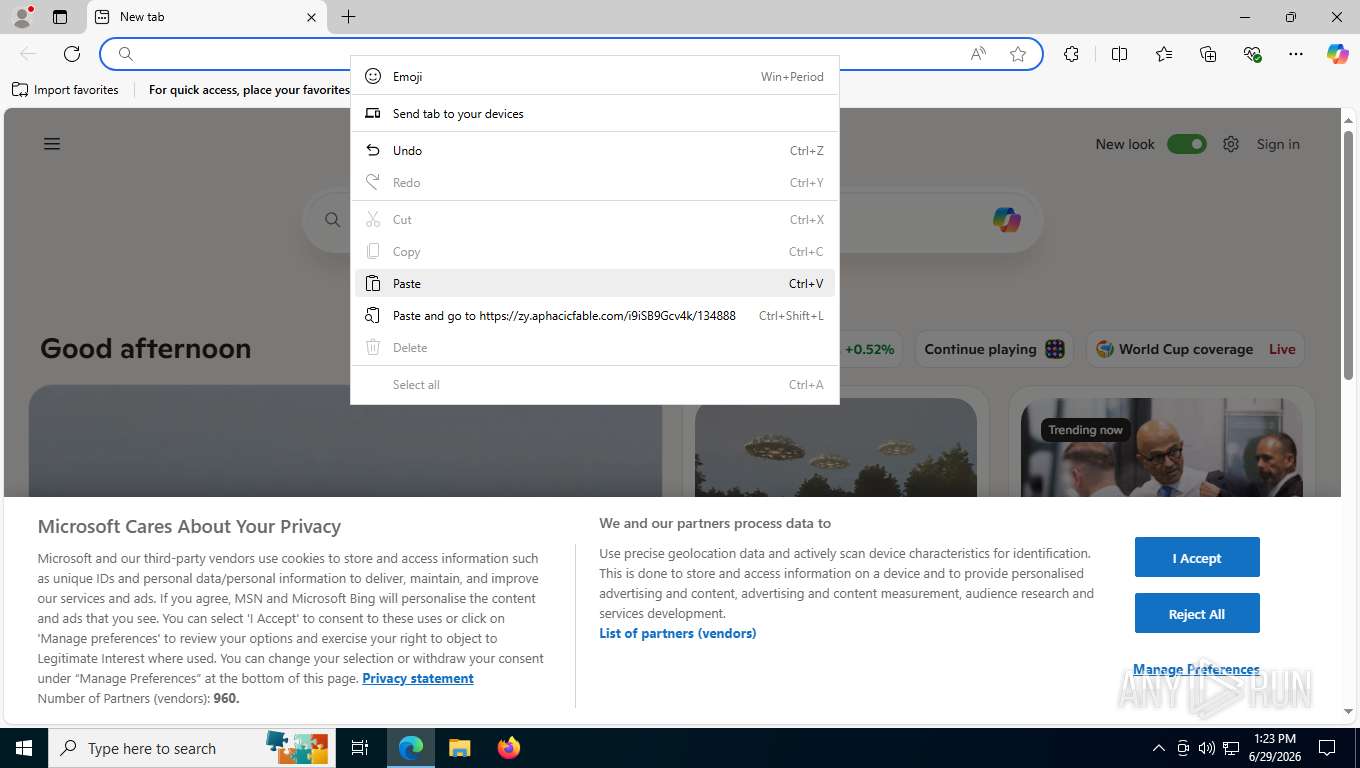Open the vertical scrollbar down arrow

pos(1348,711)
